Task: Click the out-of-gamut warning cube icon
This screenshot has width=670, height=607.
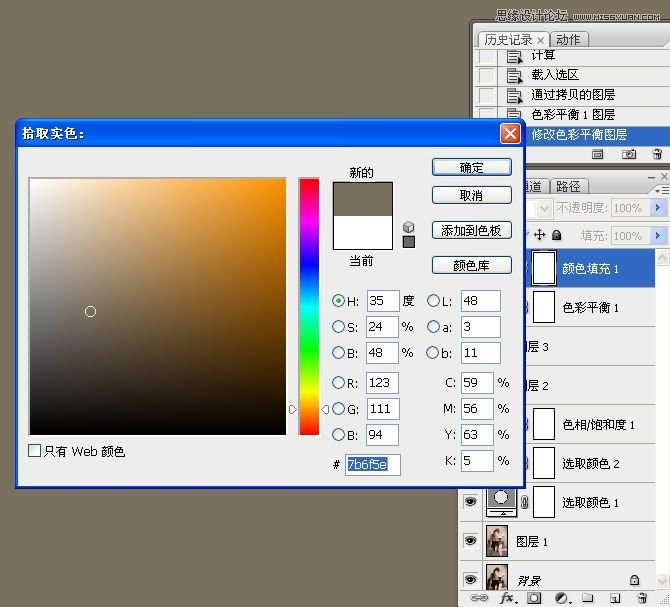Action: click(x=408, y=226)
